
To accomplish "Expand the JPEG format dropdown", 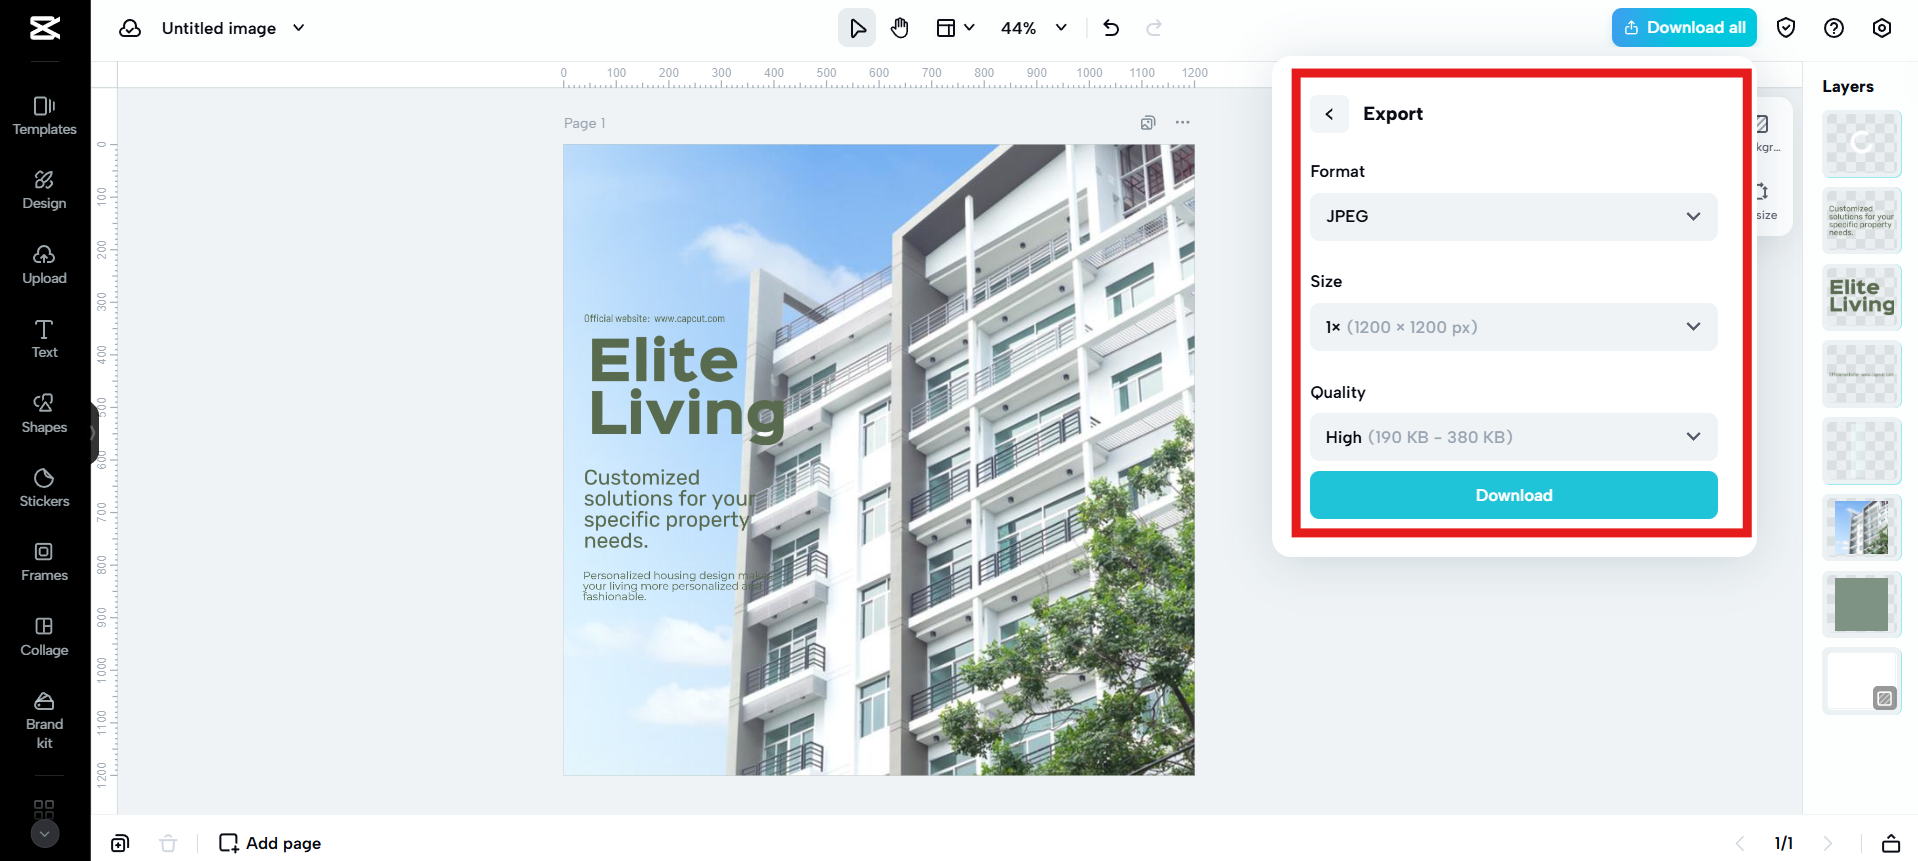I will tap(1513, 217).
